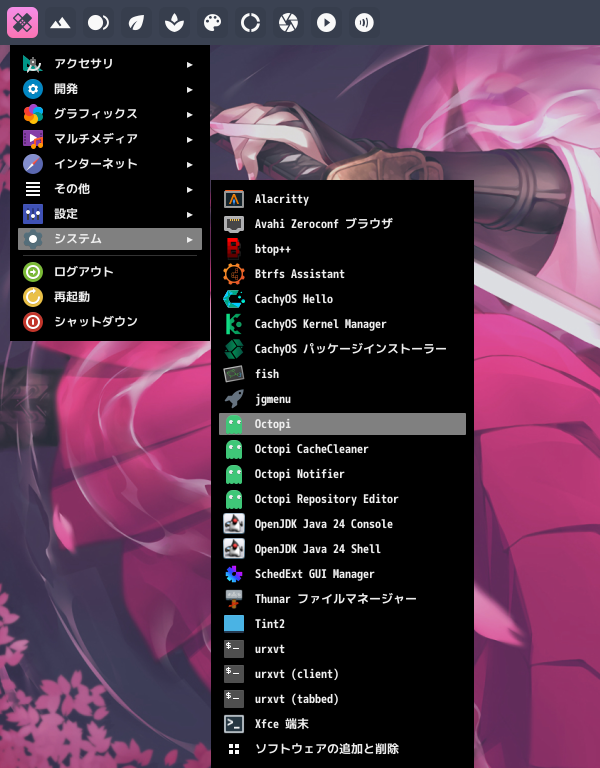Click the green logout icon
Viewport: 600px width, 768px height.
point(33,272)
